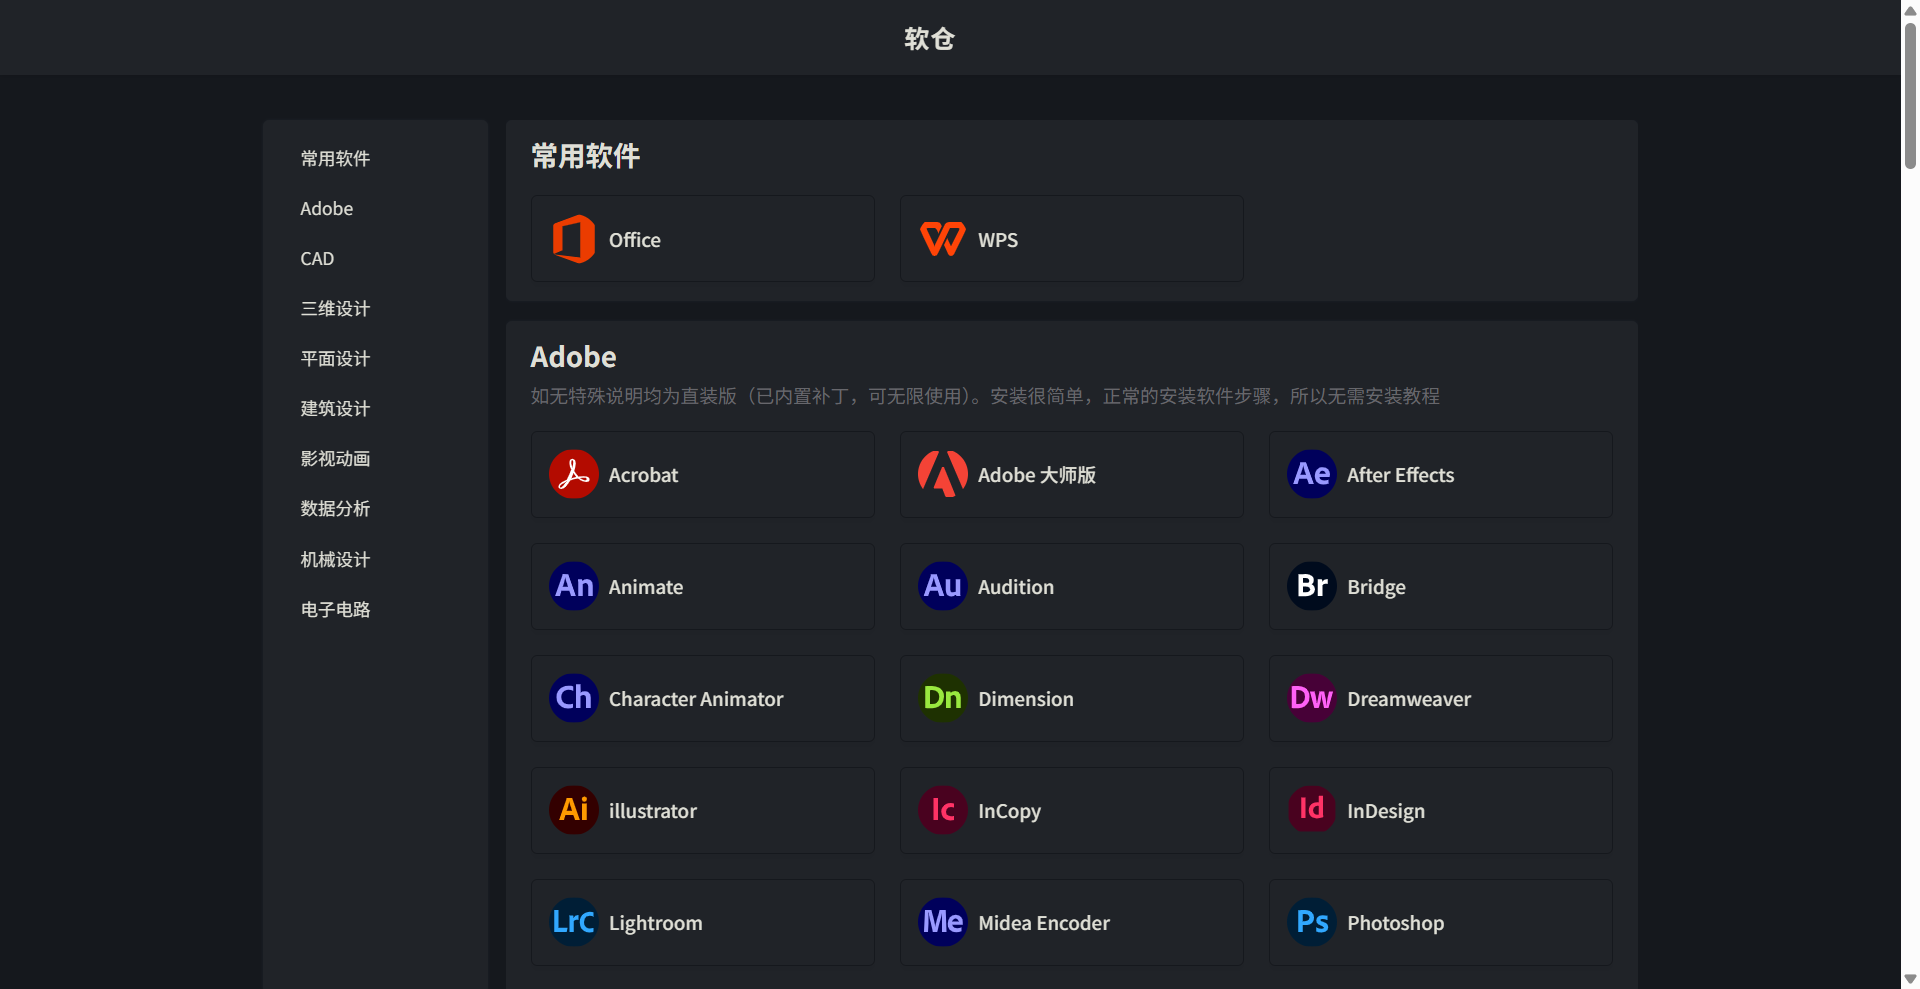Open the Acrobat red icon

click(574, 475)
